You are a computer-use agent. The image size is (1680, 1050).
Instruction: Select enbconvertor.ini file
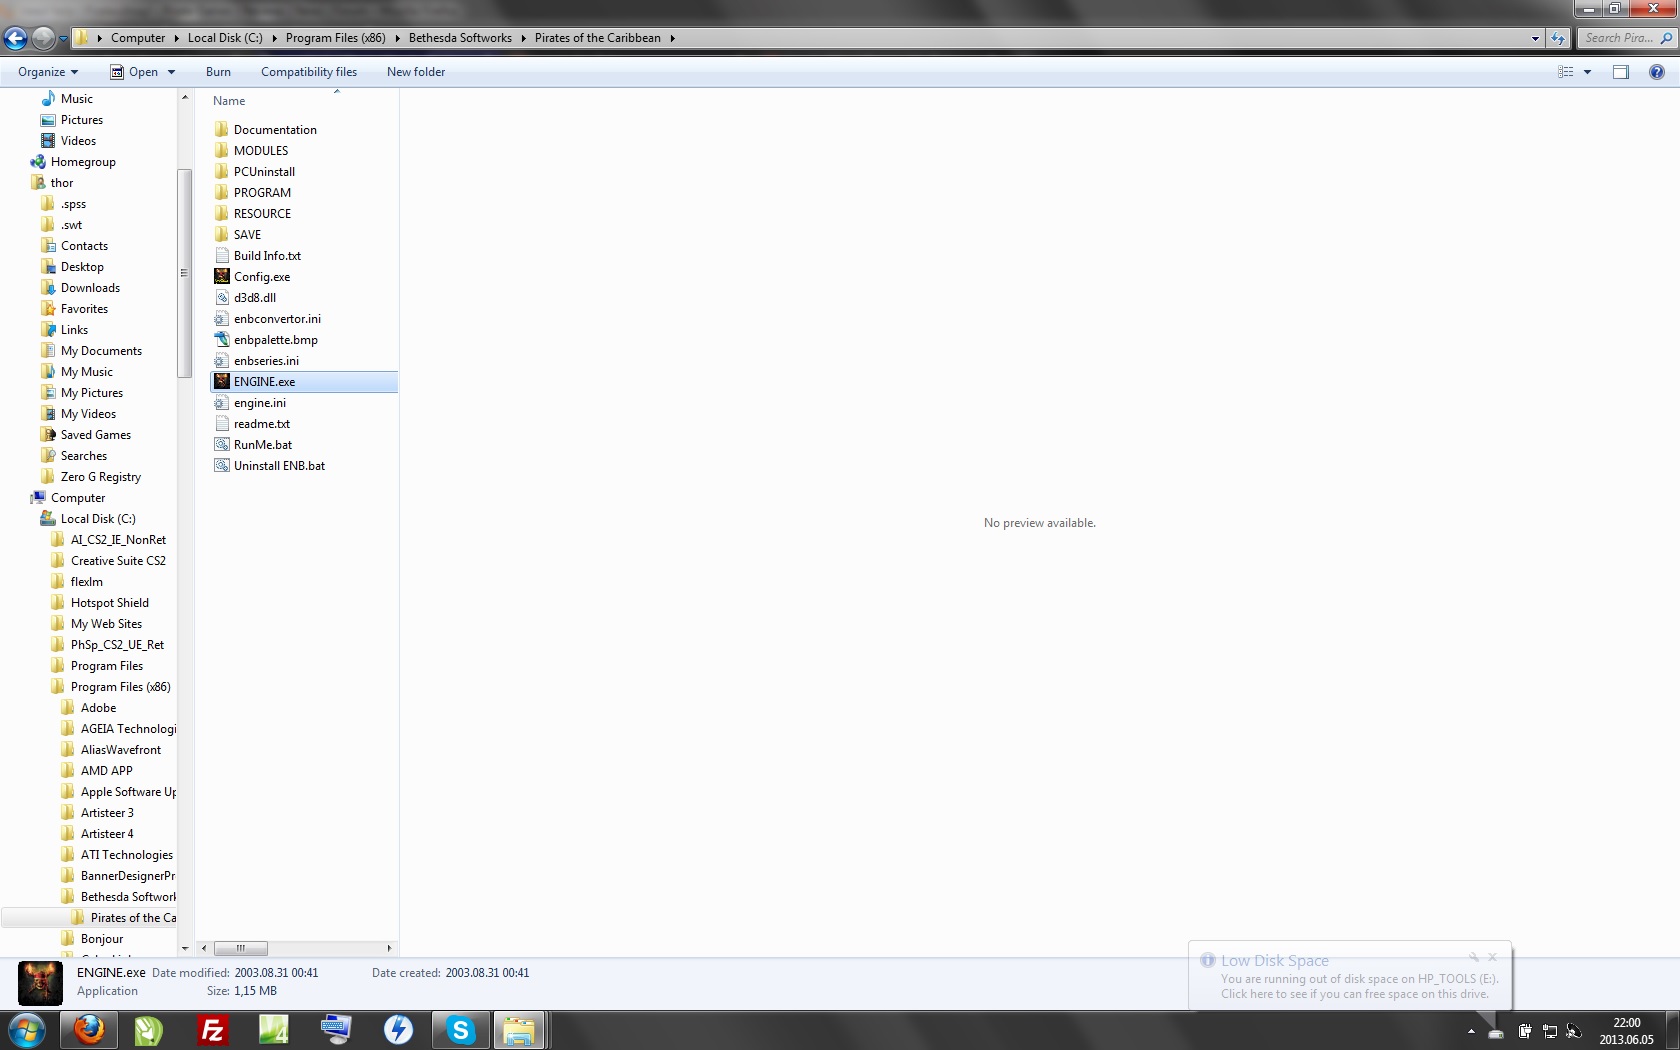click(x=277, y=319)
